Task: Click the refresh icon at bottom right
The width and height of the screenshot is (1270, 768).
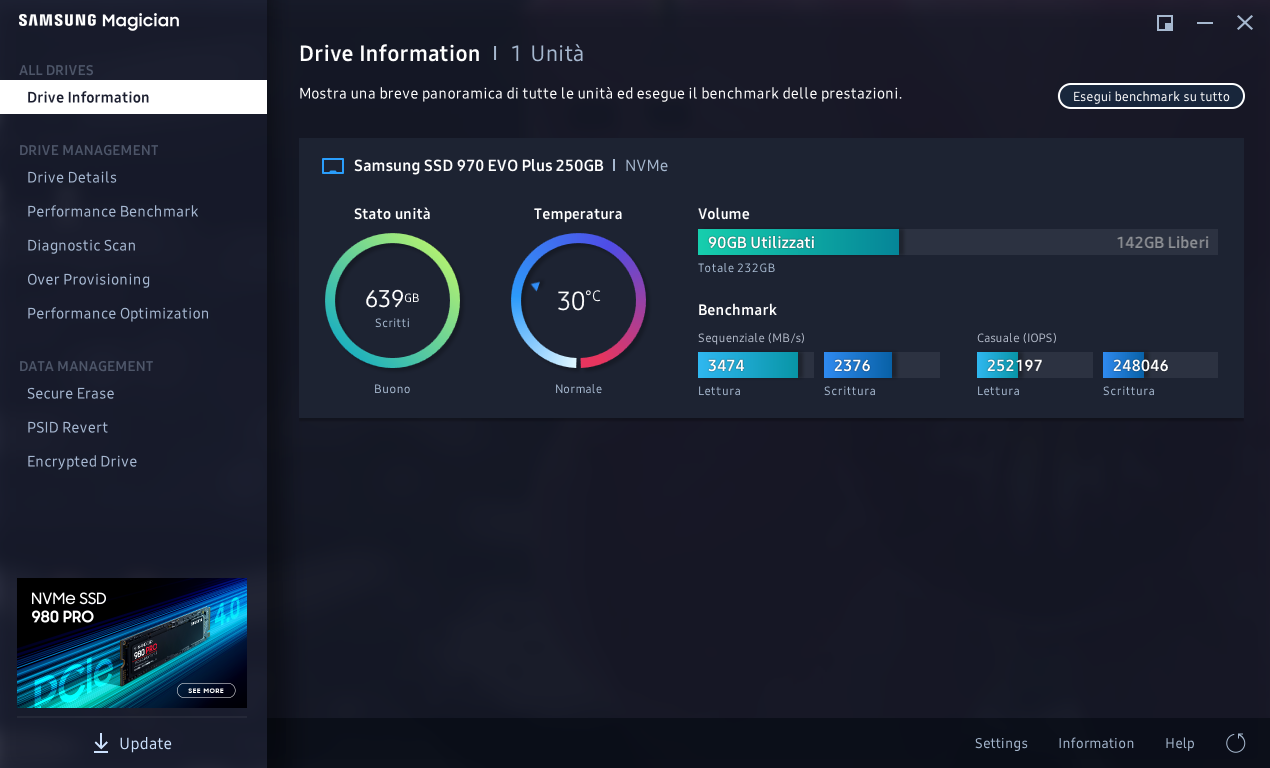Action: pyautogui.click(x=1236, y=743)
